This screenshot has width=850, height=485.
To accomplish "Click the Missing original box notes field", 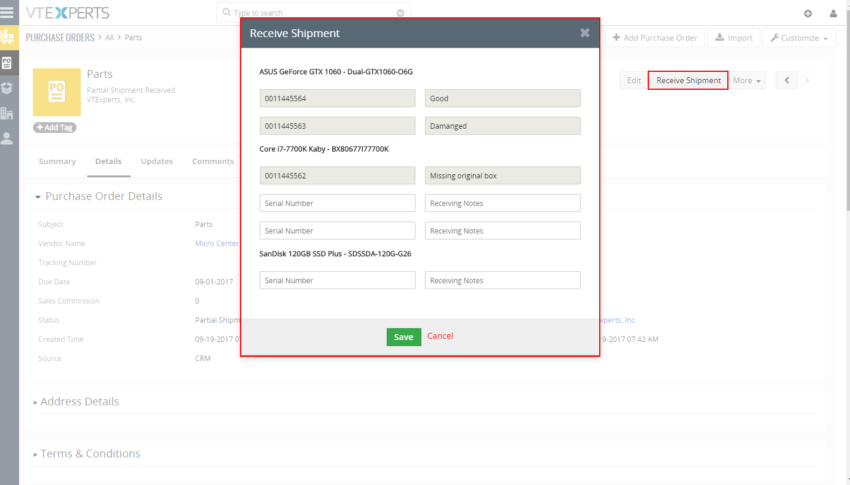I will point(503,176).
